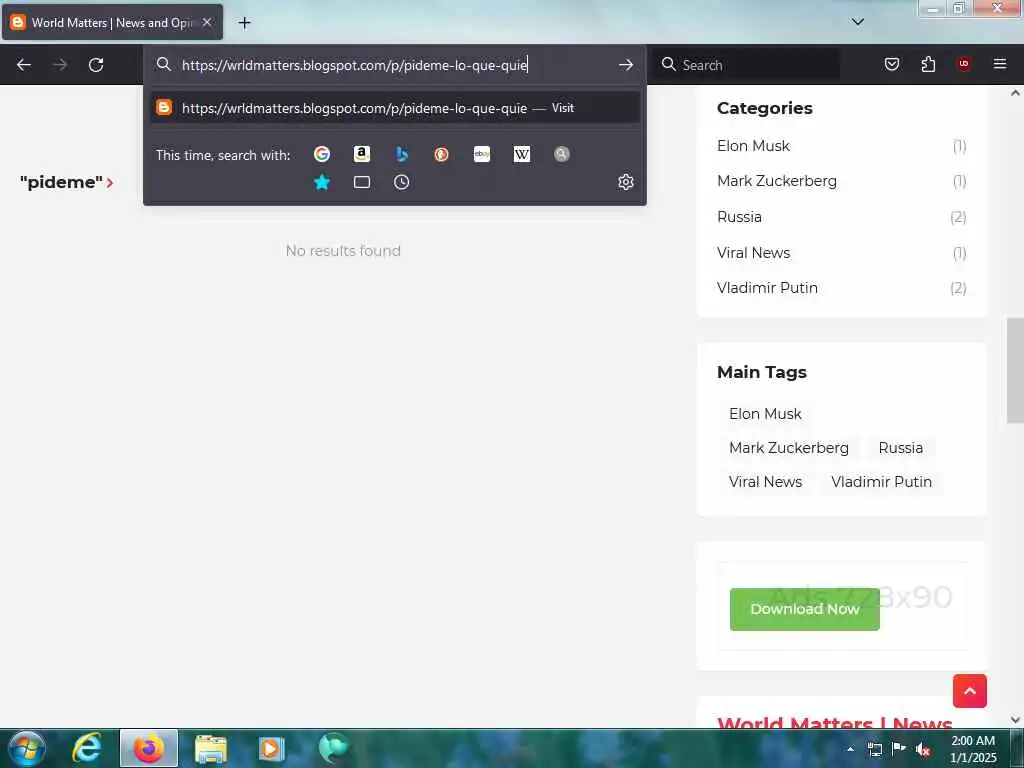Select the gray magnifier search engine icon

pos(562,154)
